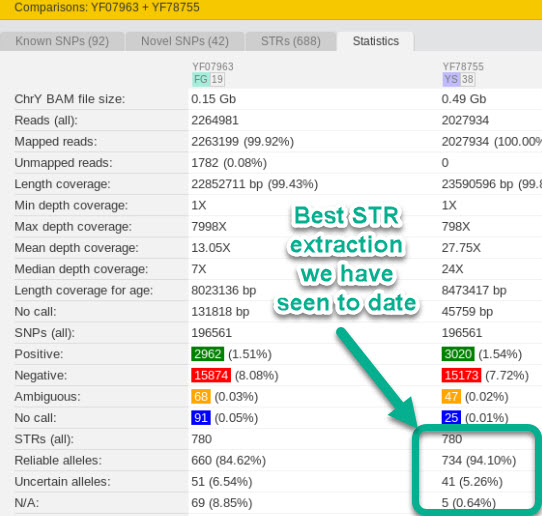Click blue No call count 25
The width and height of the screenshot is (542, 516).
(451, 418)
